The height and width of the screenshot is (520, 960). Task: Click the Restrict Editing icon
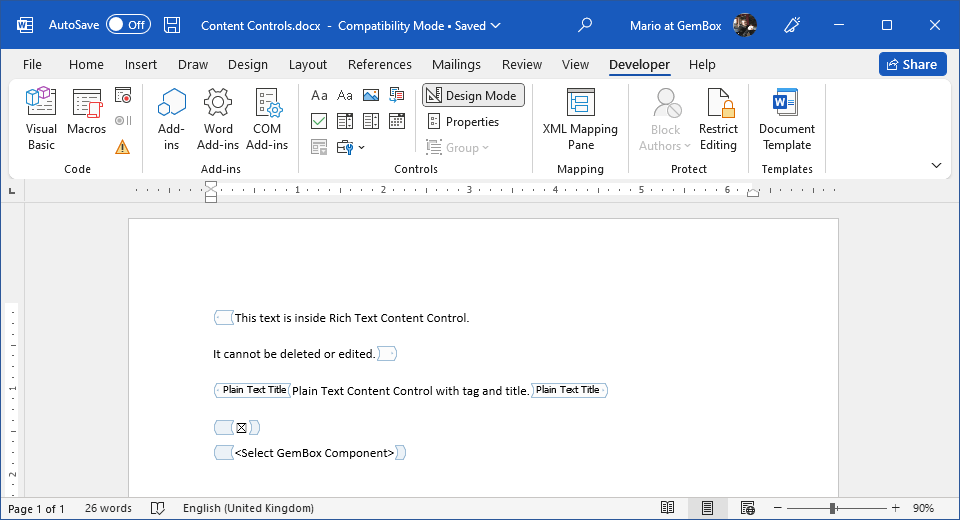point(718,119)
